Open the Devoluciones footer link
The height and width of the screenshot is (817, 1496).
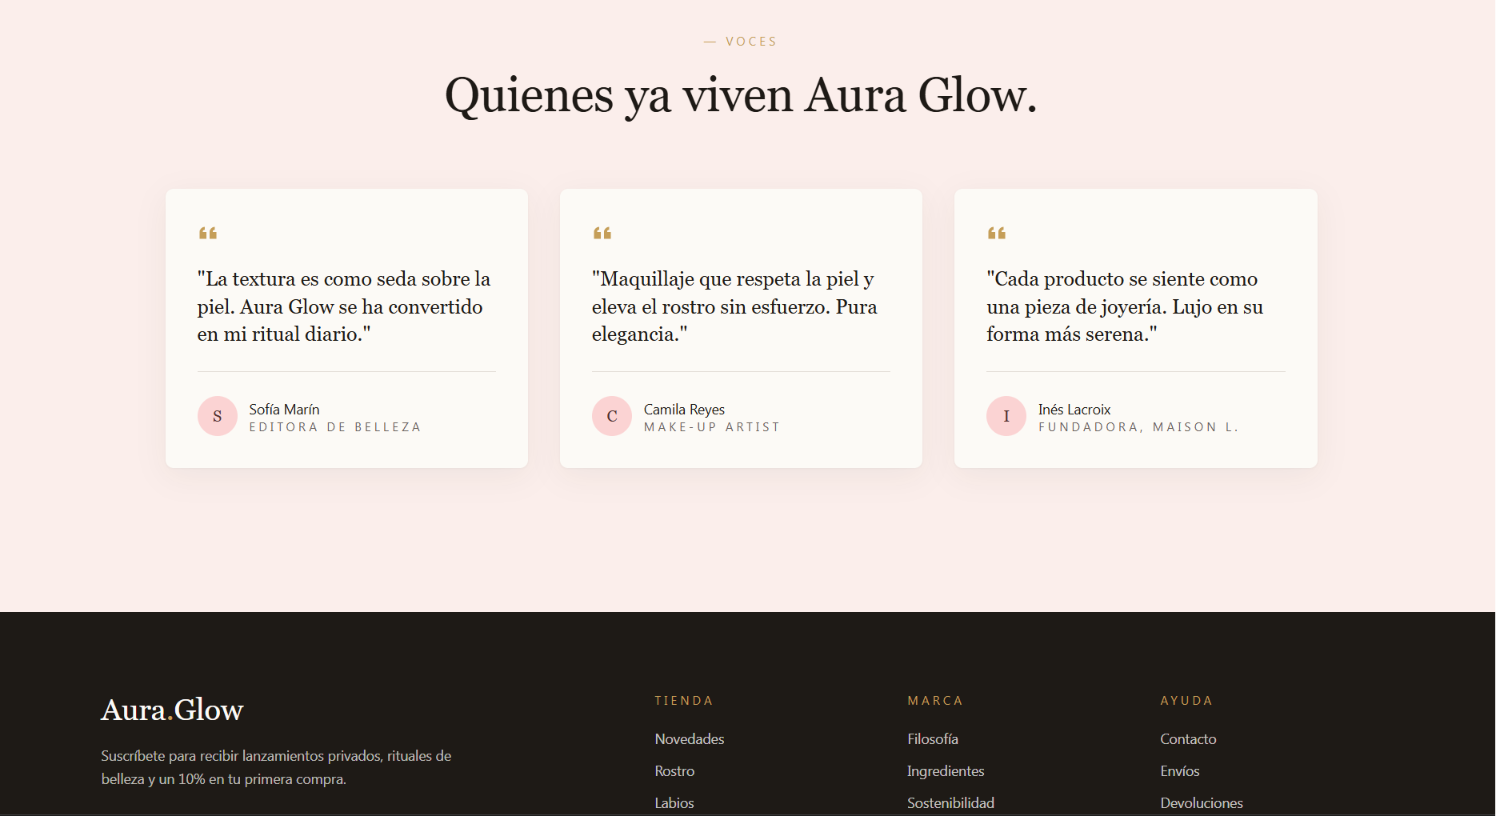click(x=1202, y=803)
